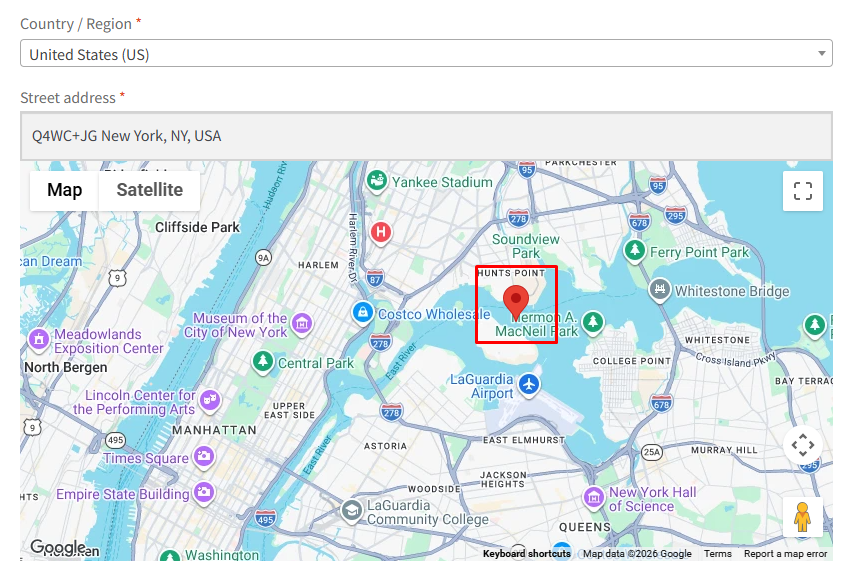Open Keyboard shortcuts
This screenshot has height=576, width=856.
pyautogui.click(x=526, y=554)
